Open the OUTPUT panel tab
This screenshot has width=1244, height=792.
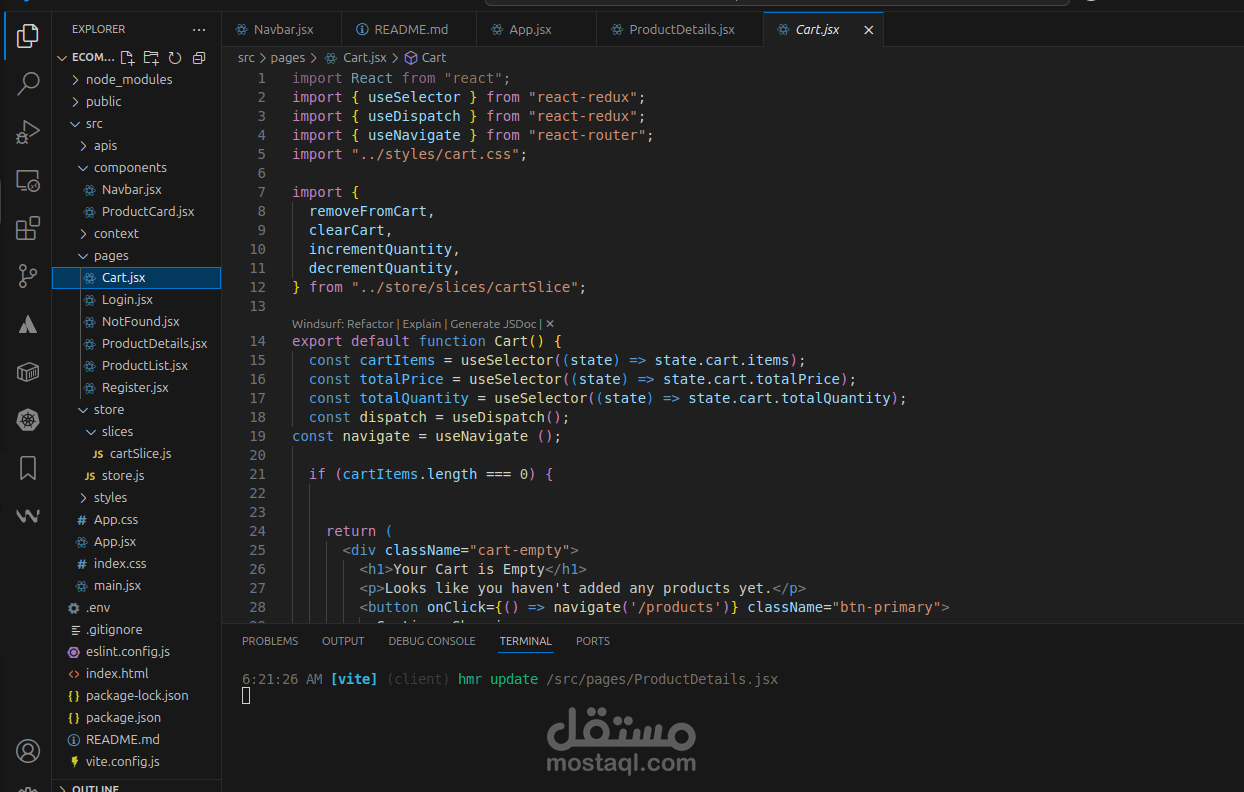(x=343, y=641)
